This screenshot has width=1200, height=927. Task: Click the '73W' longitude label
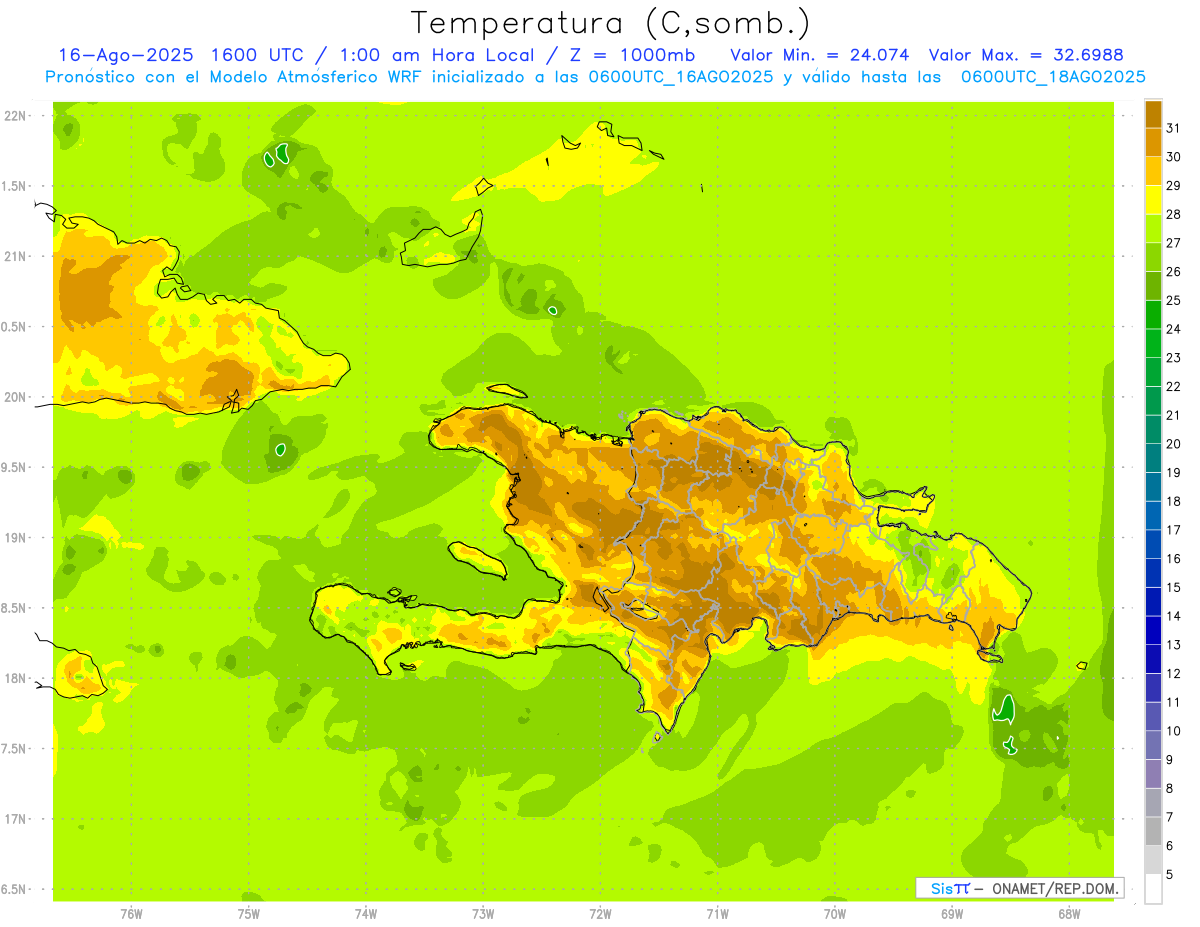[483, 913]
